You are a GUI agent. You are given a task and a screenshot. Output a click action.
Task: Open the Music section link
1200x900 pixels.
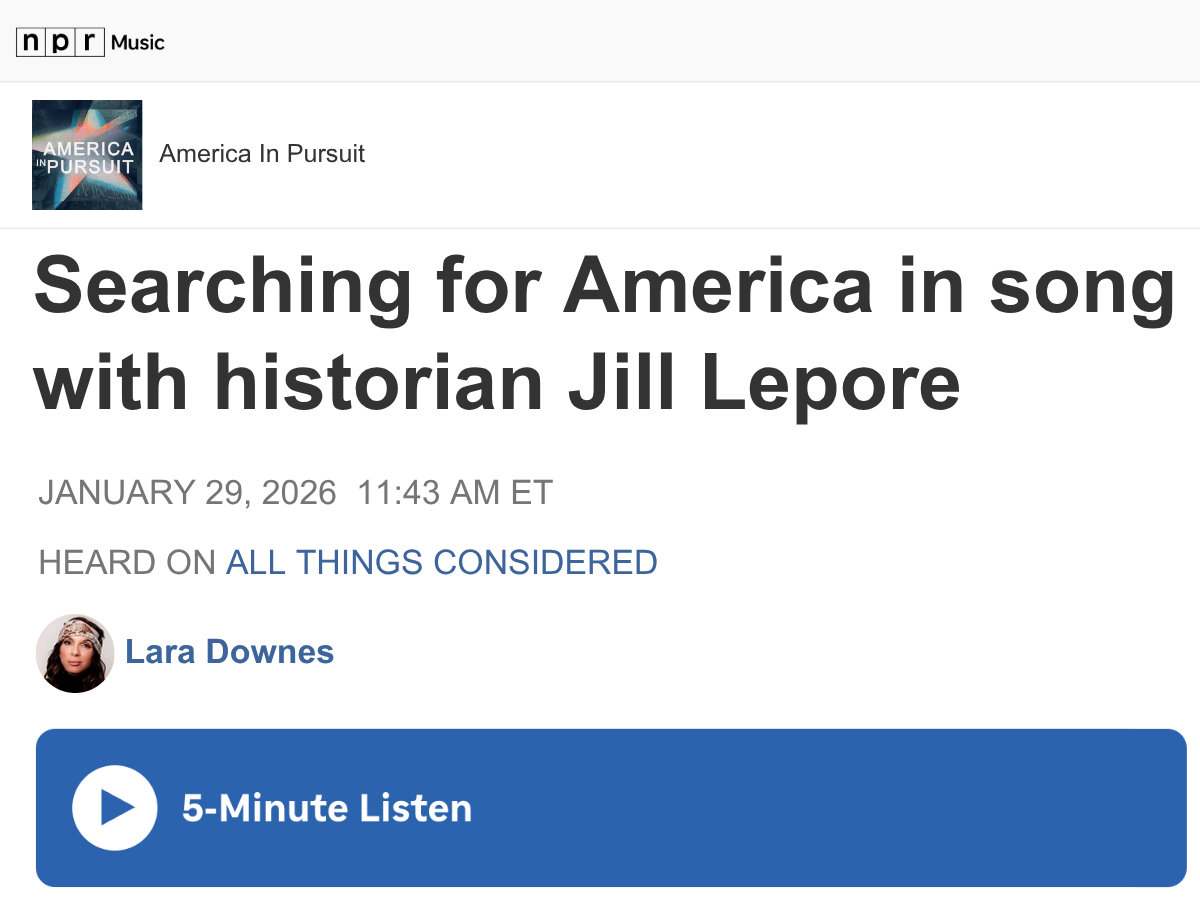pos(138,42)
